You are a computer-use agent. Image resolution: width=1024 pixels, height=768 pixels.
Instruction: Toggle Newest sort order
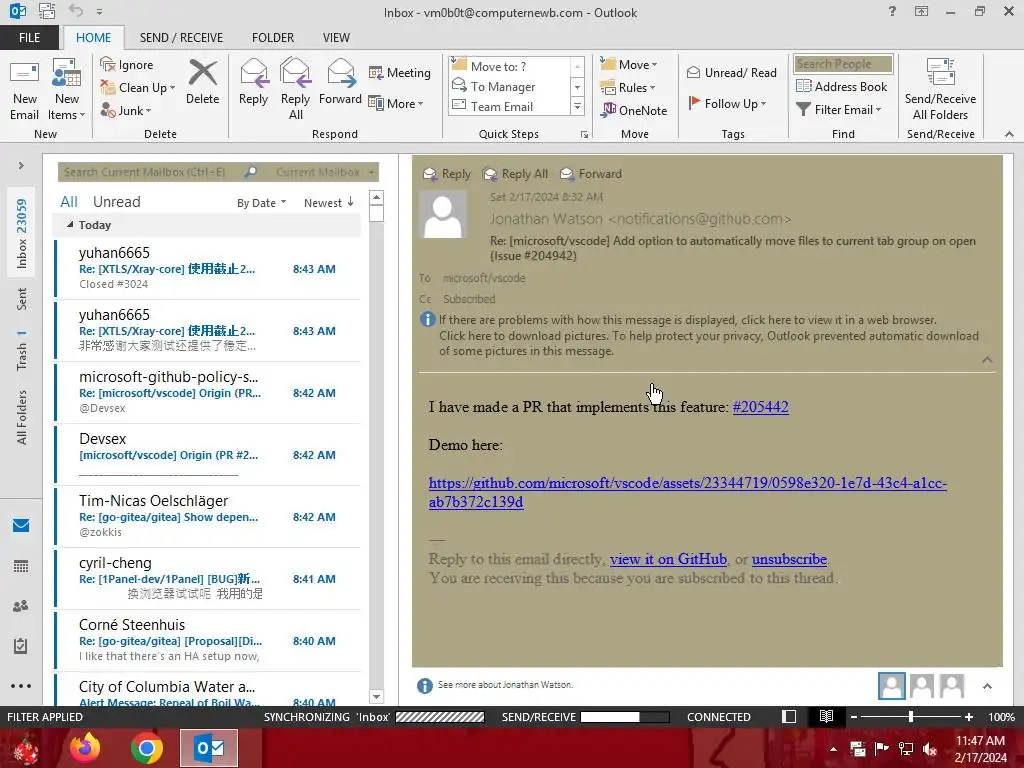click(328, 203)
